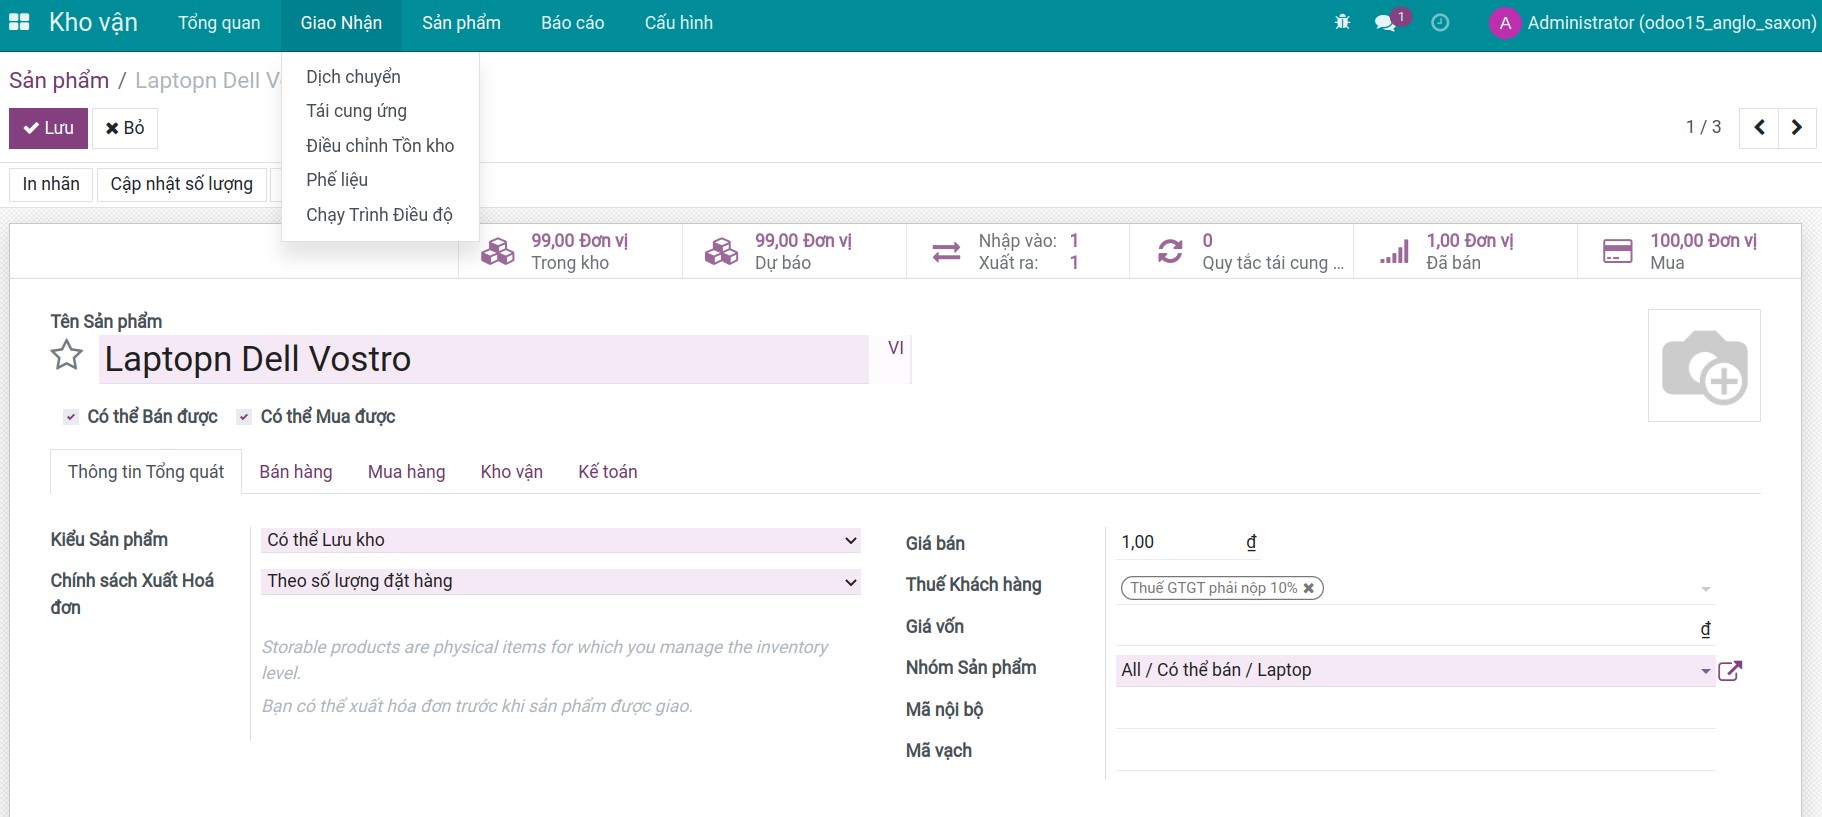
Task: Open the apps grid home menu icon
Action: click(19, 22)
